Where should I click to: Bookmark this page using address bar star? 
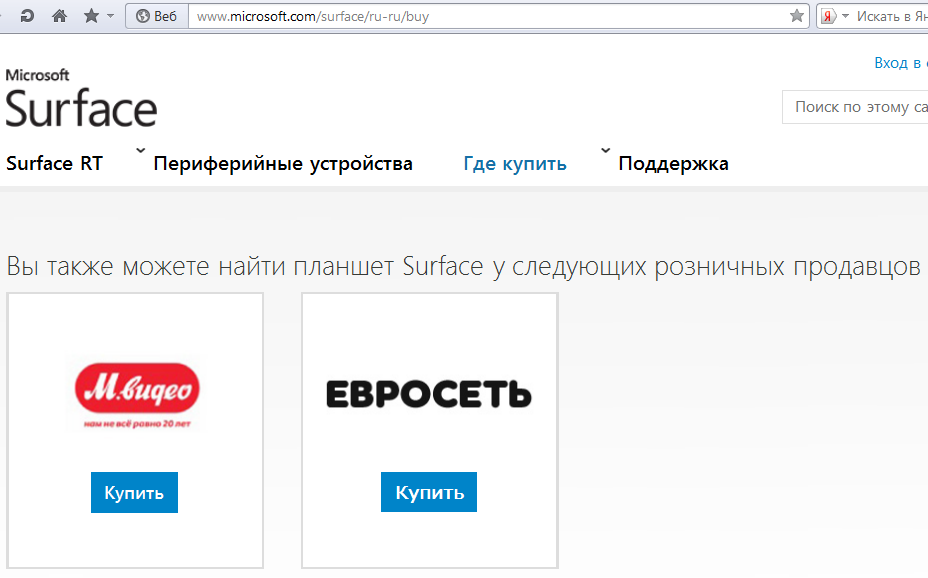click(x=797, y=16)
